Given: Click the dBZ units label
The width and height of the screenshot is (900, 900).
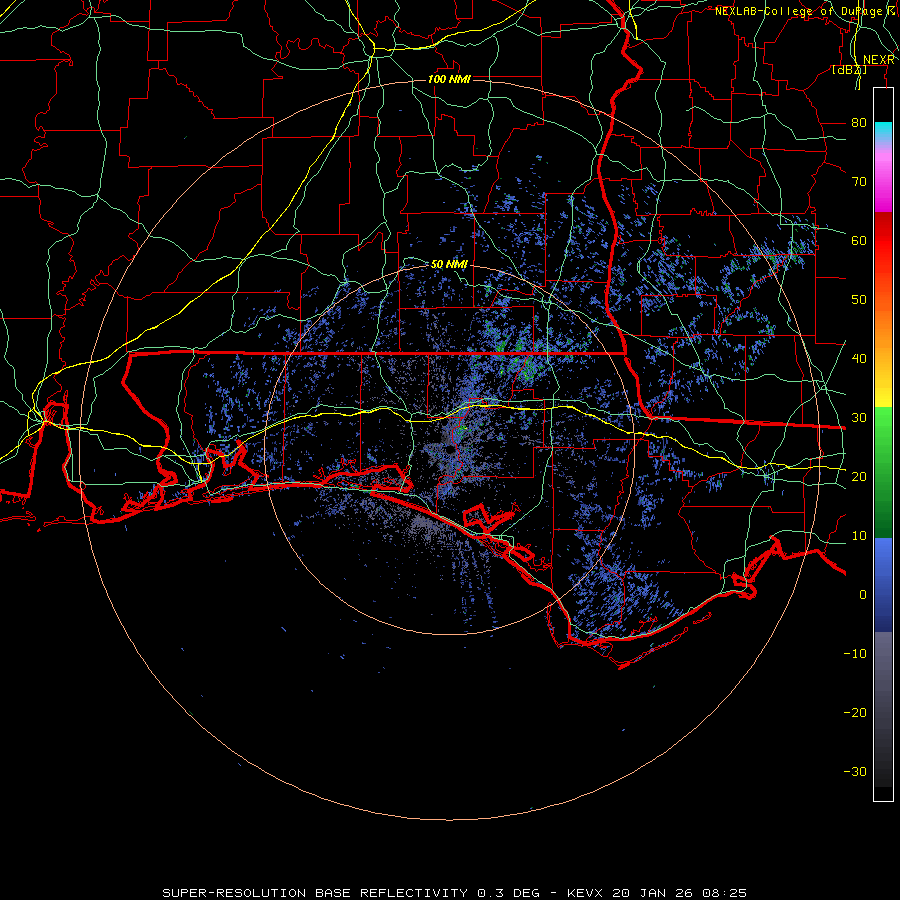Looking at the screenshot, I should (x=849, y=70).
